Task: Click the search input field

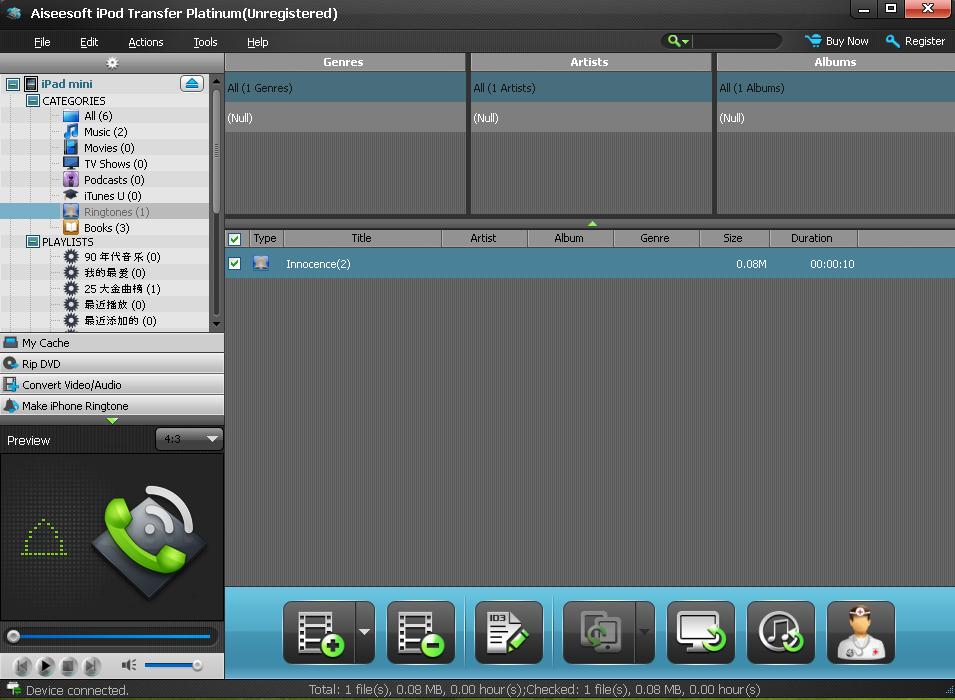Action: click(736, 41)
